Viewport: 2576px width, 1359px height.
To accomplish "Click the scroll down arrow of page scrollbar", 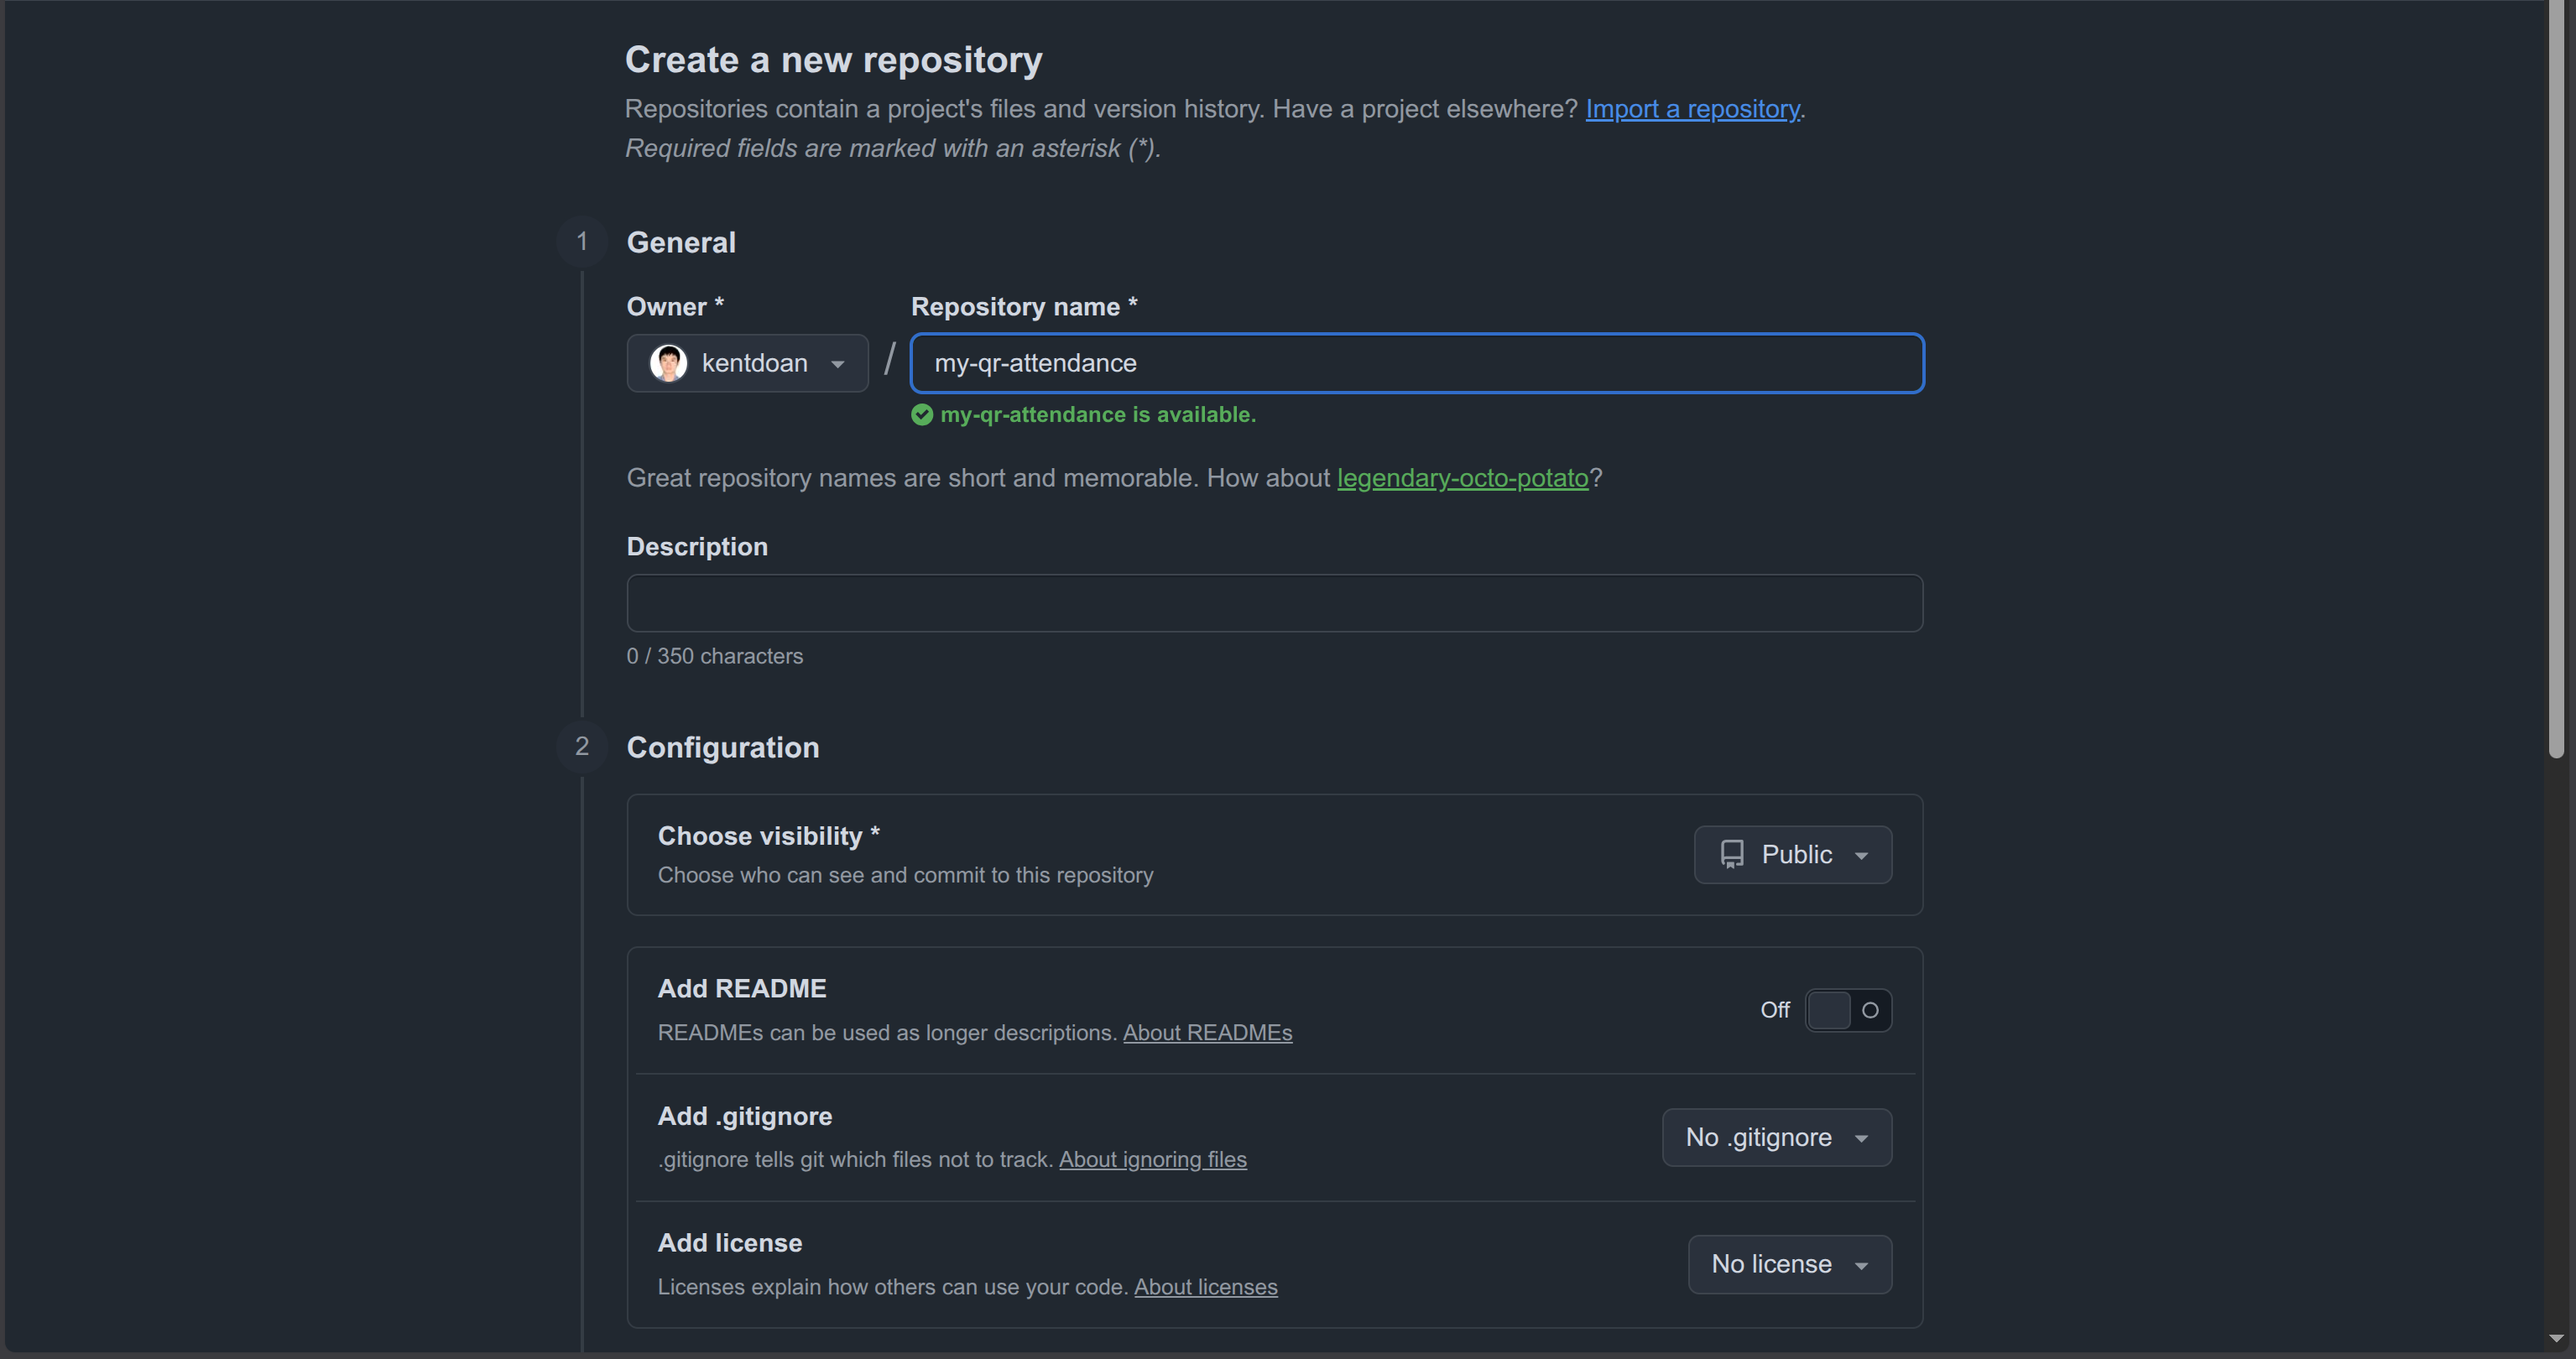I will [x=2557, y=1338].
